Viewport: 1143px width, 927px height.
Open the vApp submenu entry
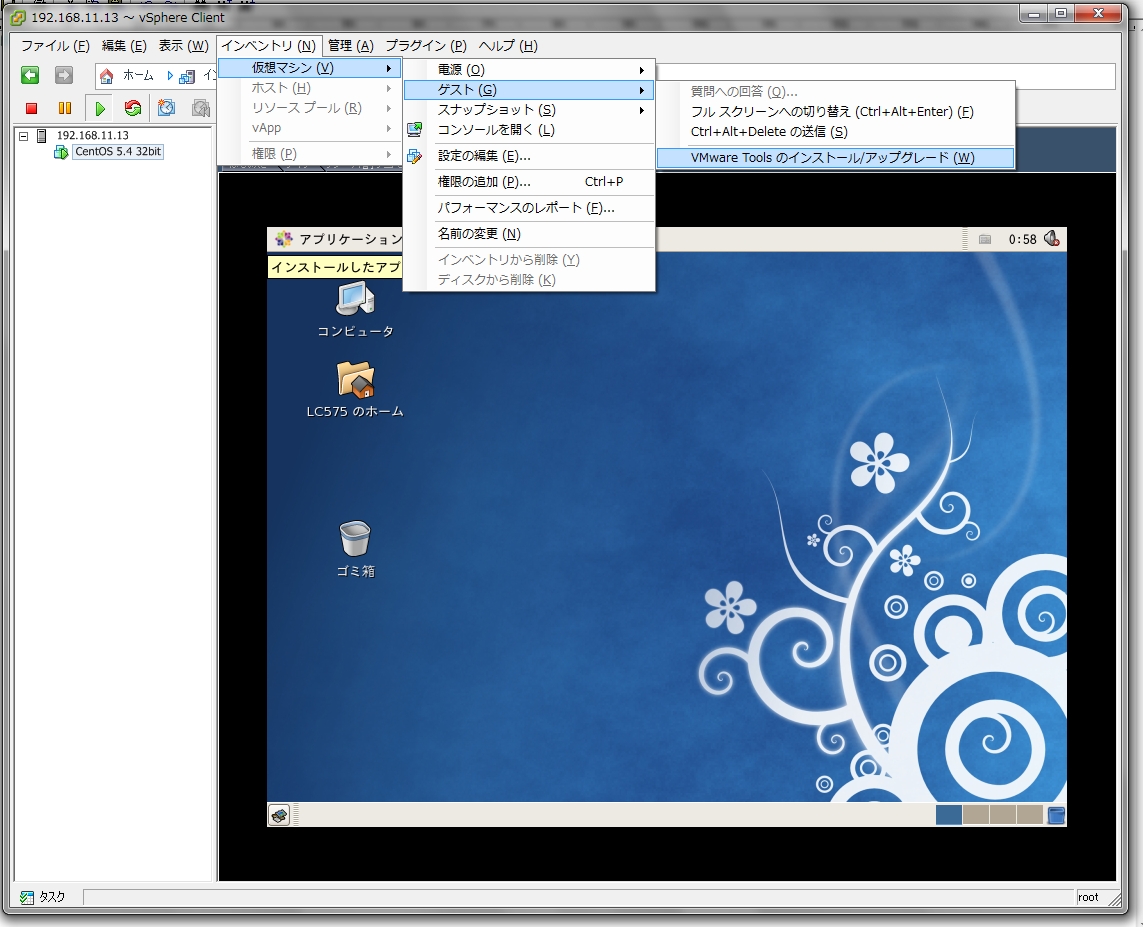point(309,128)
